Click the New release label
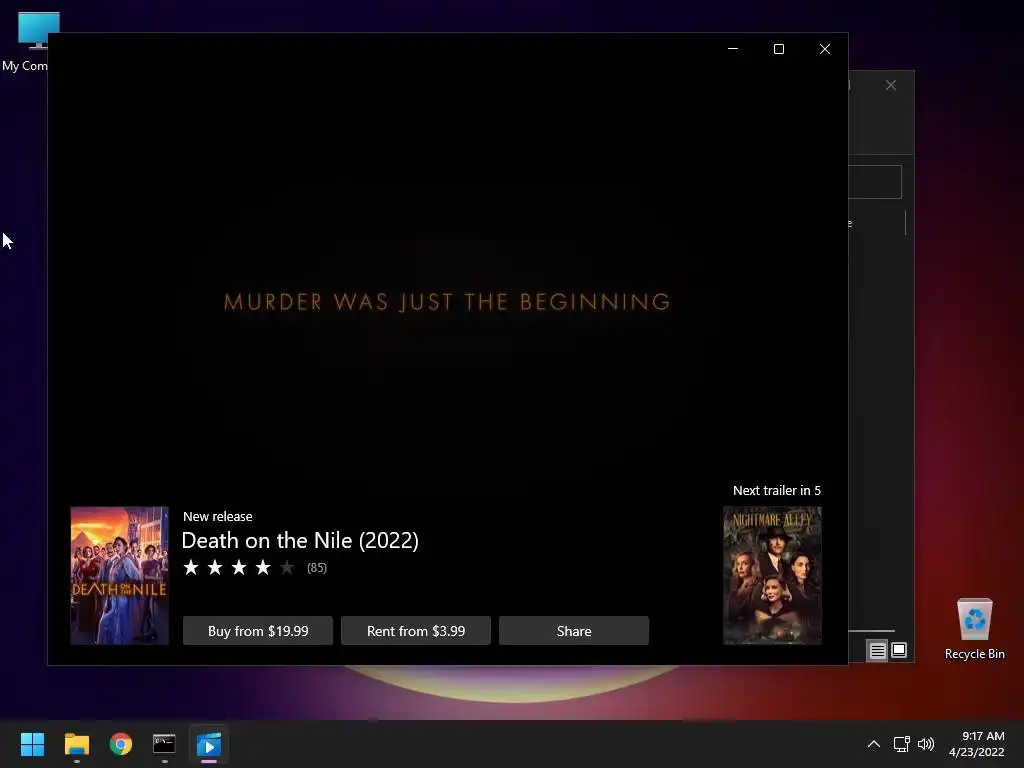Screen dimensions: 1024x768 [x=217, y=516]
